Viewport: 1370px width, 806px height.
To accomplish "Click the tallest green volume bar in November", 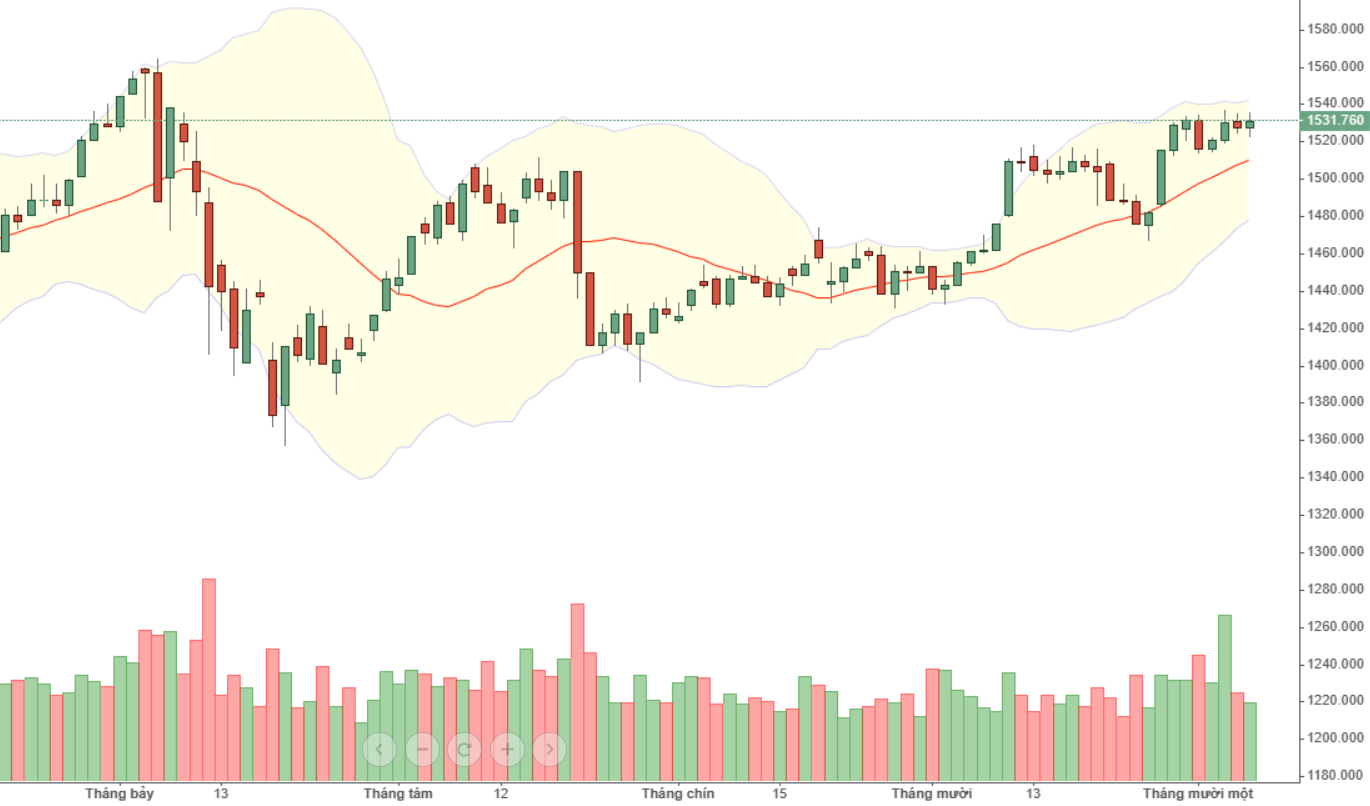I will [1224, 698].
